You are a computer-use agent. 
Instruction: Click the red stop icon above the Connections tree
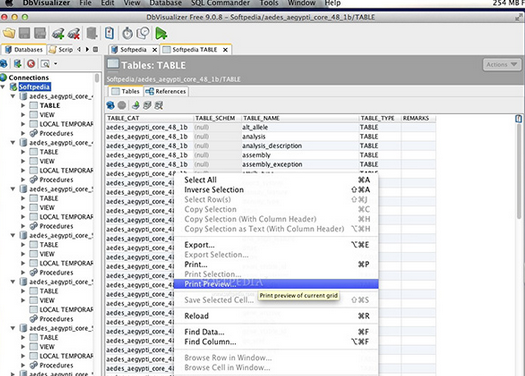(31, 63)
